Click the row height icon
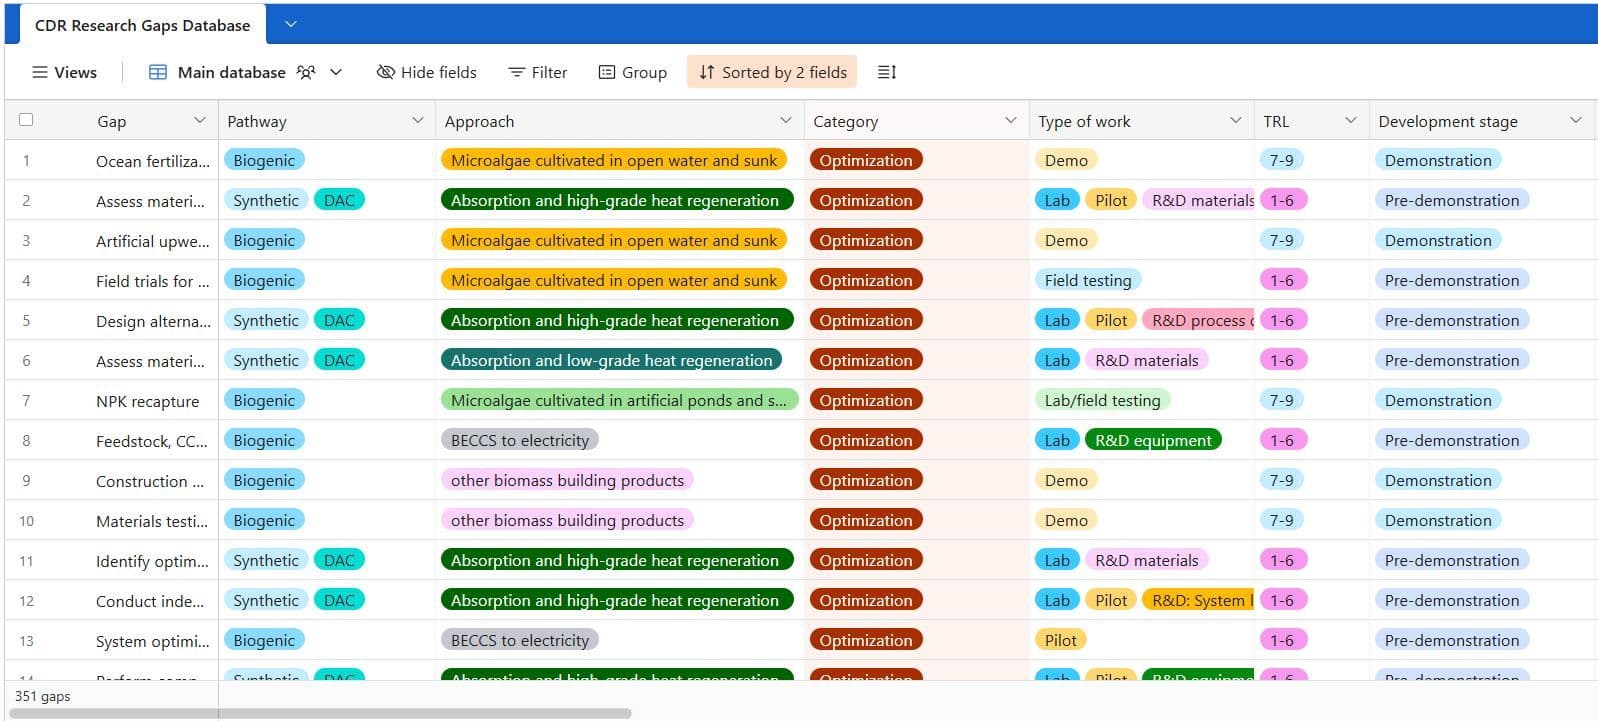This screenshot has height=721, width=1598. coord(887,72)
